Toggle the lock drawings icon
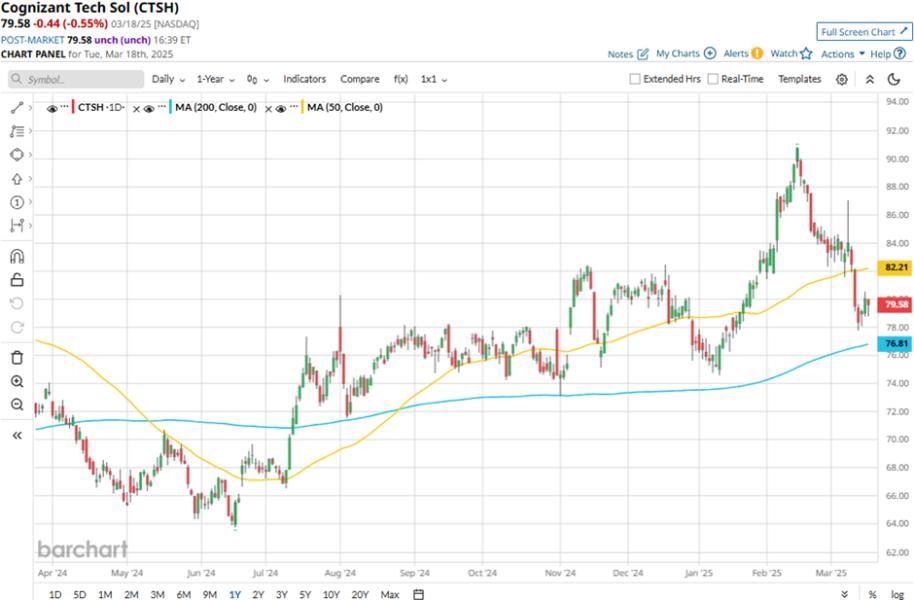Image resolution: width=914 pixels, height=600 pixels. 17,280
